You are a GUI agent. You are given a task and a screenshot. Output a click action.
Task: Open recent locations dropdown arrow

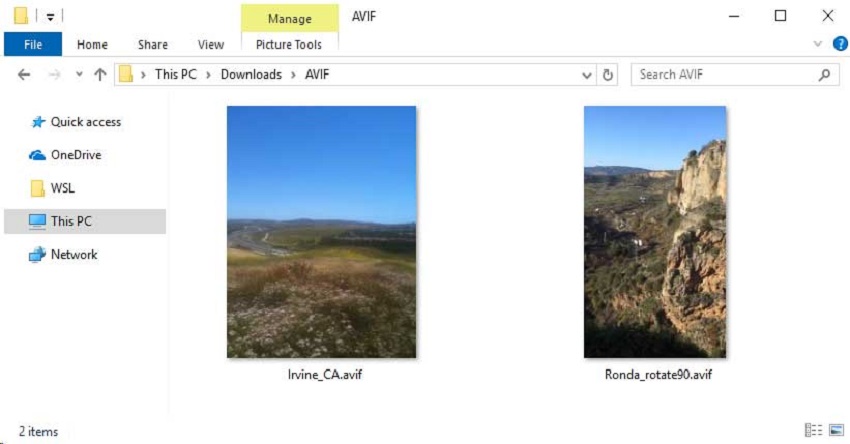[78, 75]
